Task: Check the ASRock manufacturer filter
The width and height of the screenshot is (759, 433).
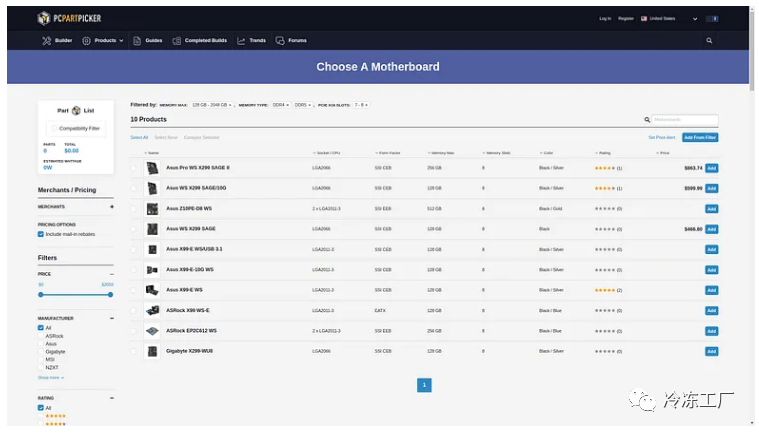Action: pos(41,336)
